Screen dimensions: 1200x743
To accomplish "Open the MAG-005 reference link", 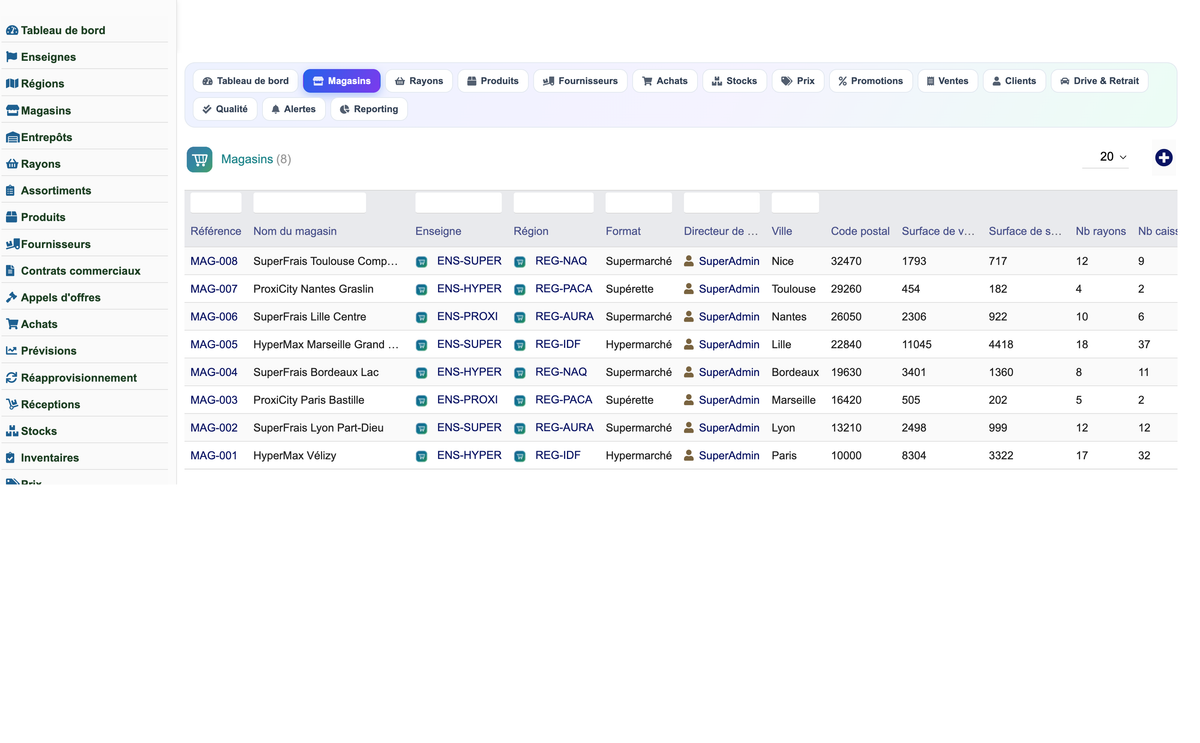I will point(214,344).
